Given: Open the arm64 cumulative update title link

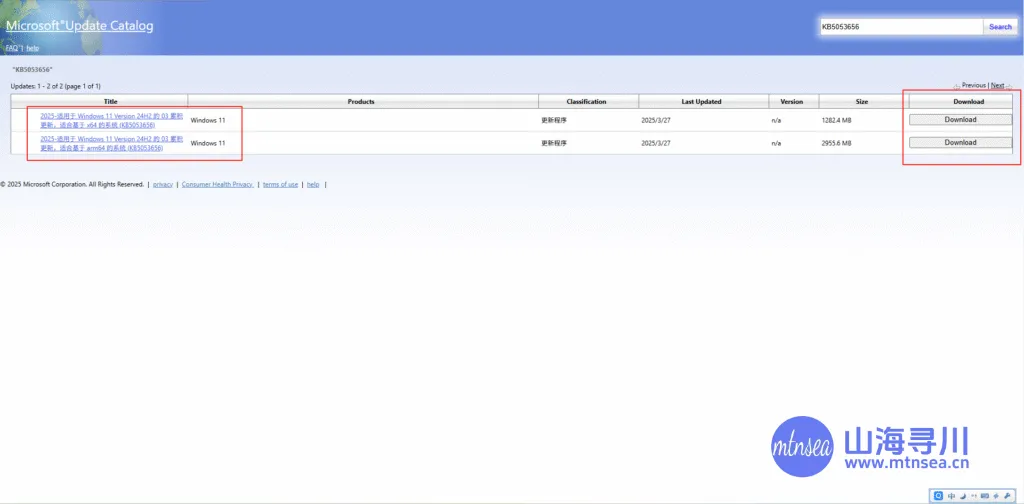Looking at the screenshot, I should (112, 143).
